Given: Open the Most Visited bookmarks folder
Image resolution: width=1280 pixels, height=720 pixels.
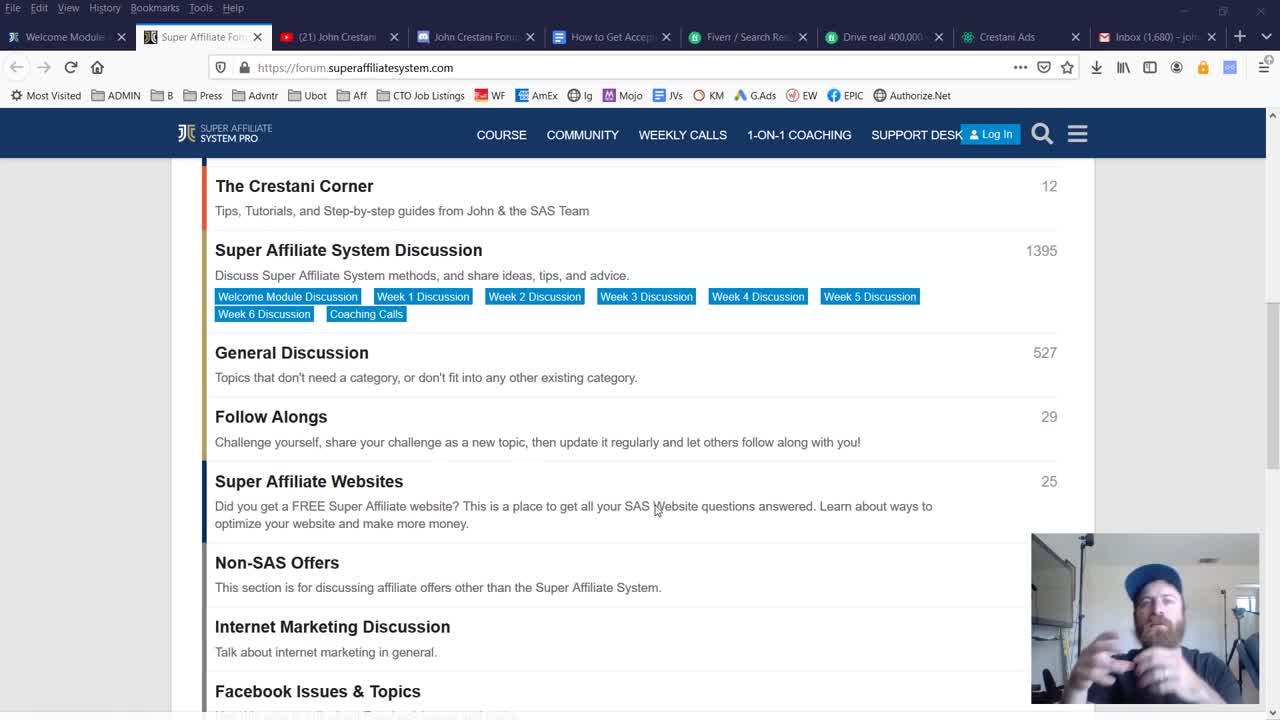Looking at the screenshot, I should coord(45,96).
